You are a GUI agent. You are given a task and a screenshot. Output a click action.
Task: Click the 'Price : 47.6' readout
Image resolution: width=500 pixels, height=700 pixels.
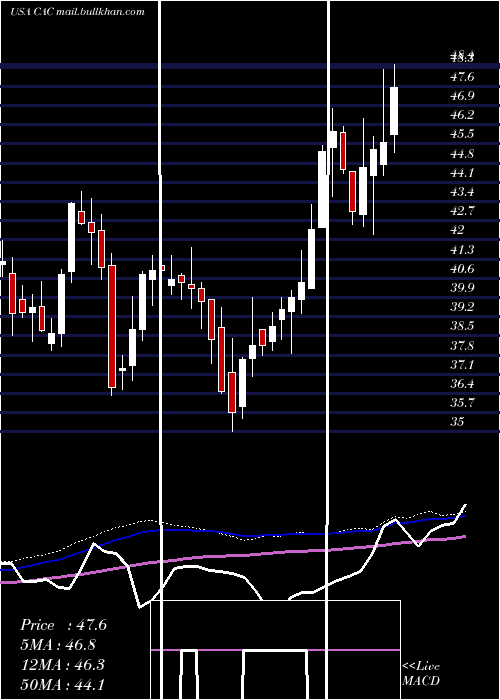[x=63, y=625]
